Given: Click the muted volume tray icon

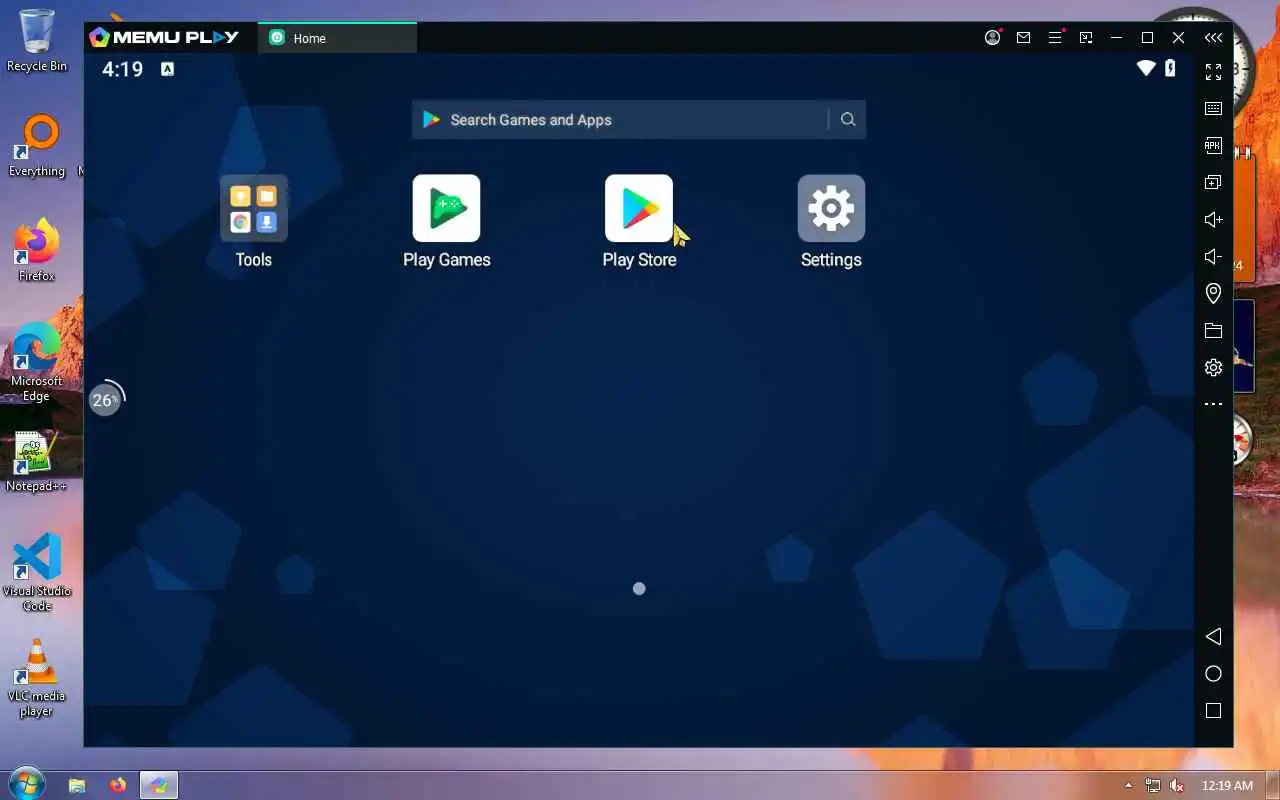Looking at the screenshot, I should [x=1177, y=786].
